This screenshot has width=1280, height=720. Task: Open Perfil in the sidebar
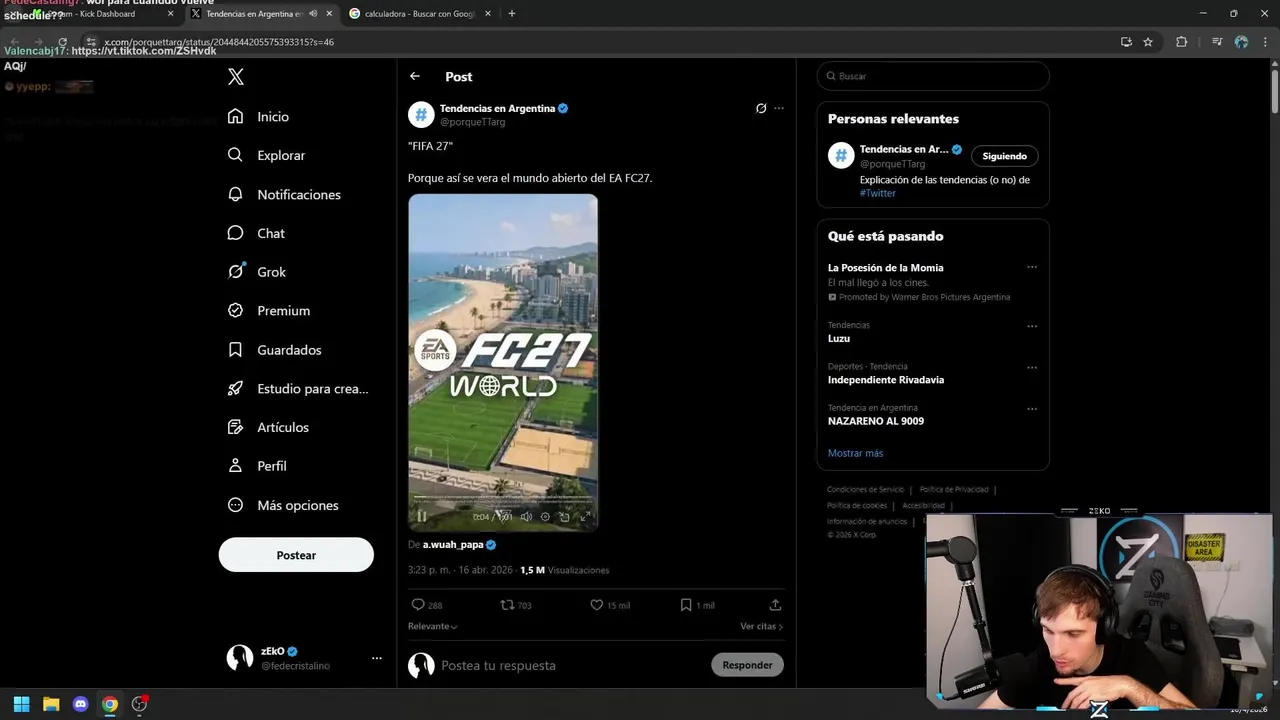point(257,466)
